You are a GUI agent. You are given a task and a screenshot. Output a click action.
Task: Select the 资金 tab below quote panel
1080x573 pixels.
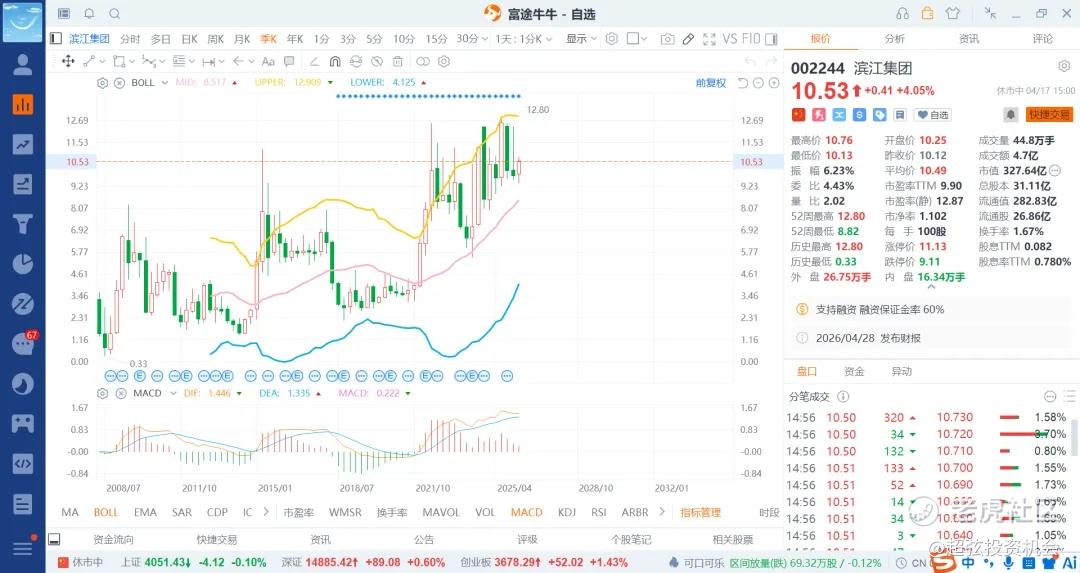point(854,371)
